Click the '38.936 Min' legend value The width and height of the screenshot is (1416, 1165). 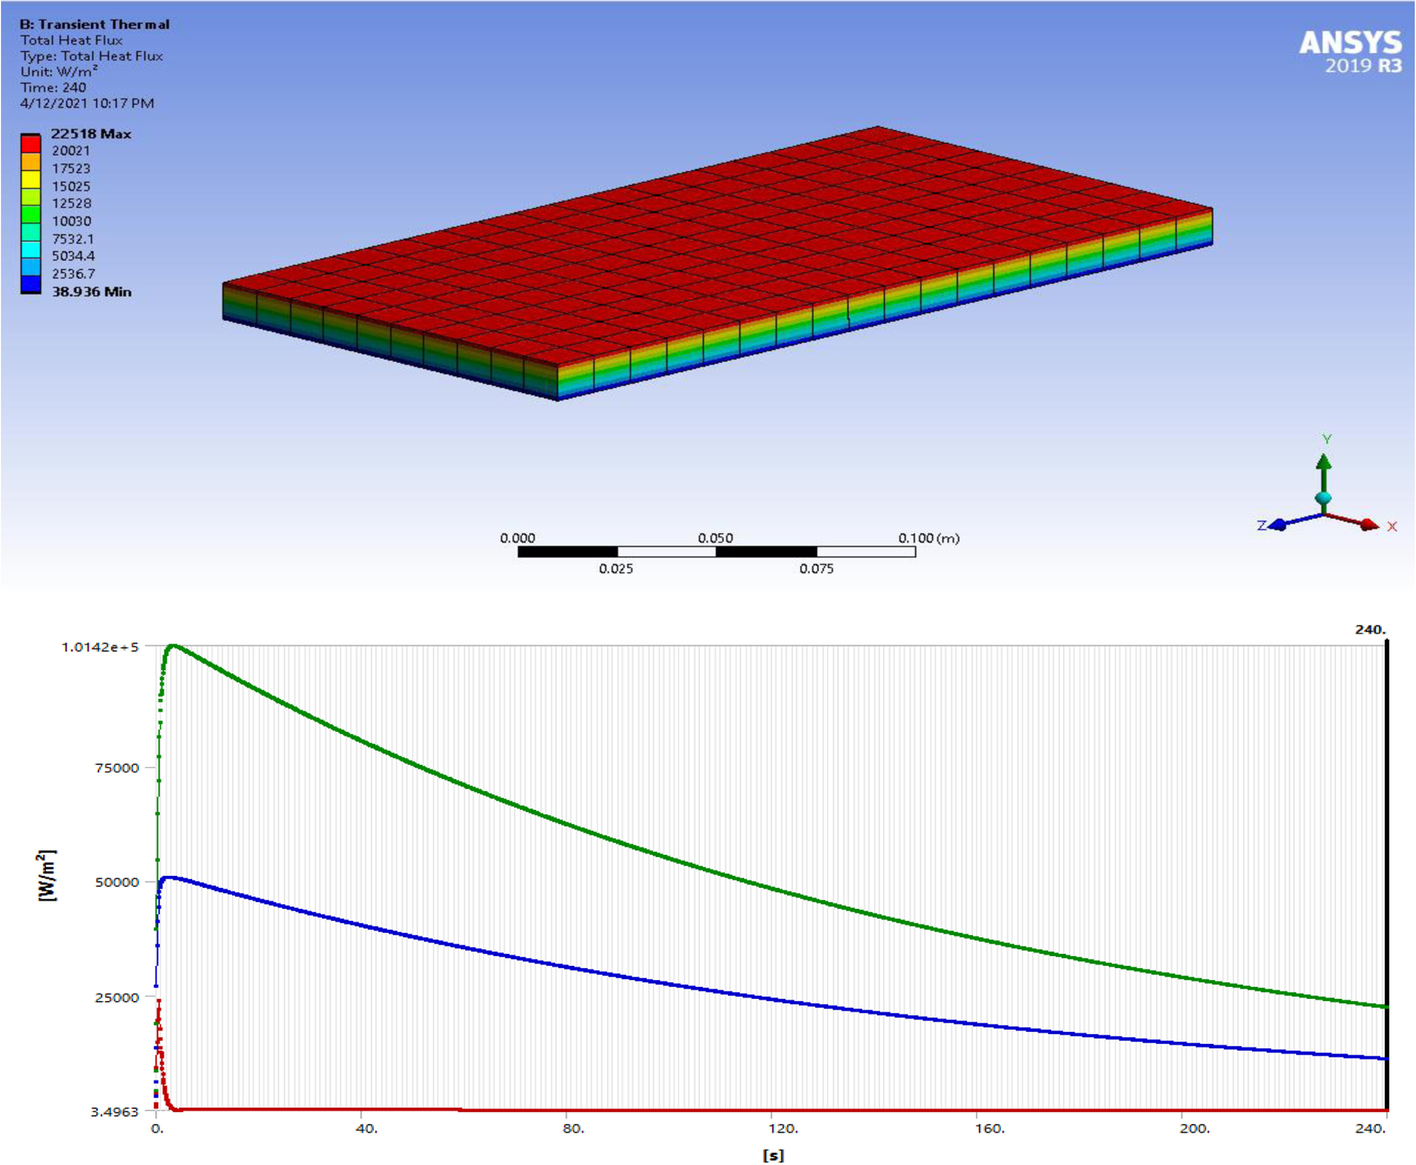tap(91, 291)
